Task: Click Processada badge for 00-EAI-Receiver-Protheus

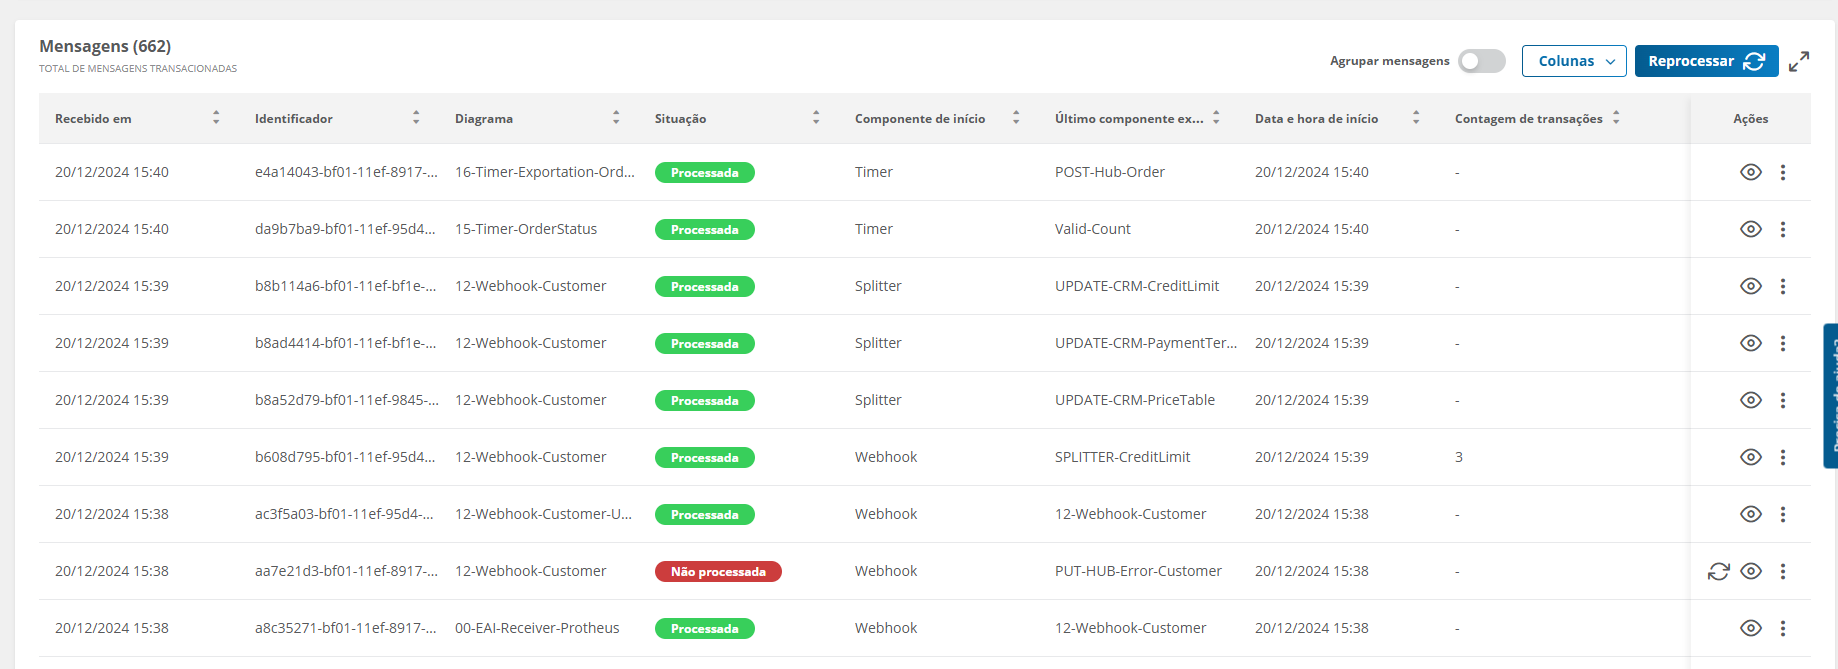Action: (705, 628)
